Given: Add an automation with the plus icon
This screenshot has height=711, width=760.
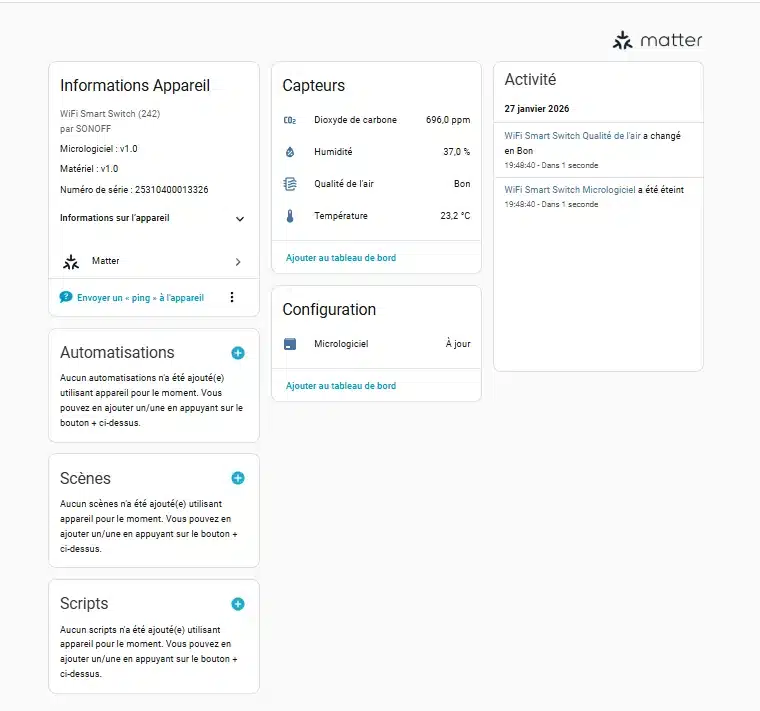Looking at the screenshot, I should (238, 353).
